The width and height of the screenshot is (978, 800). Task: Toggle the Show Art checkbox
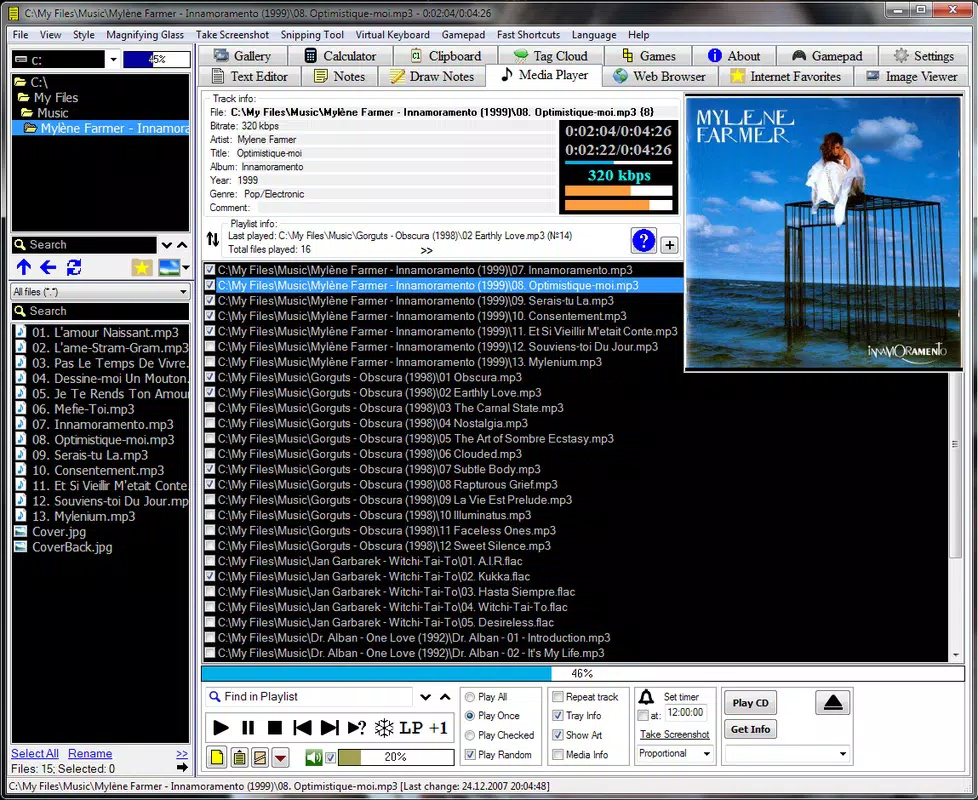pos(558,735)
